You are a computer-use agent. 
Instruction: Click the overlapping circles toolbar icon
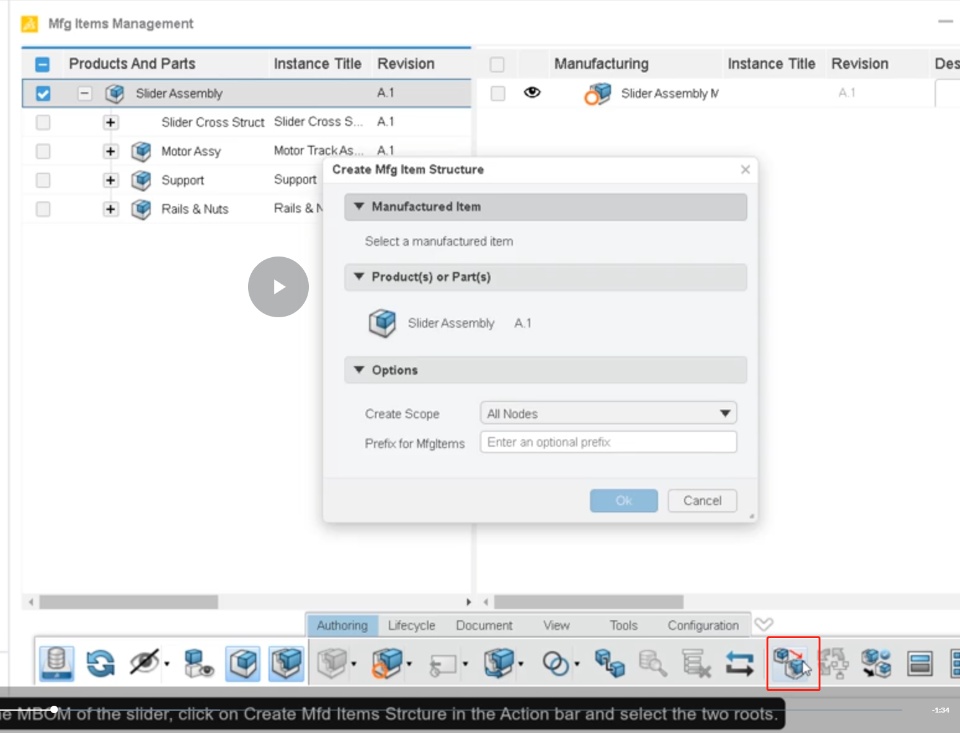coord(555,664)
